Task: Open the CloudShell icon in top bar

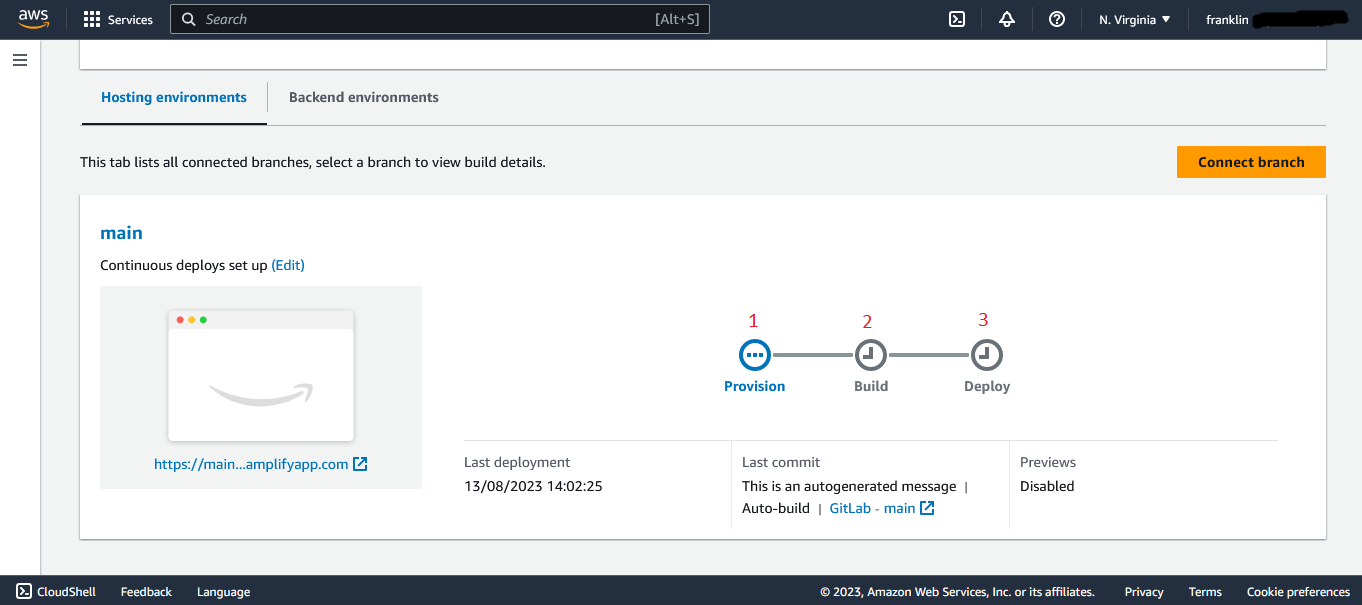Action: coord(957,19)
